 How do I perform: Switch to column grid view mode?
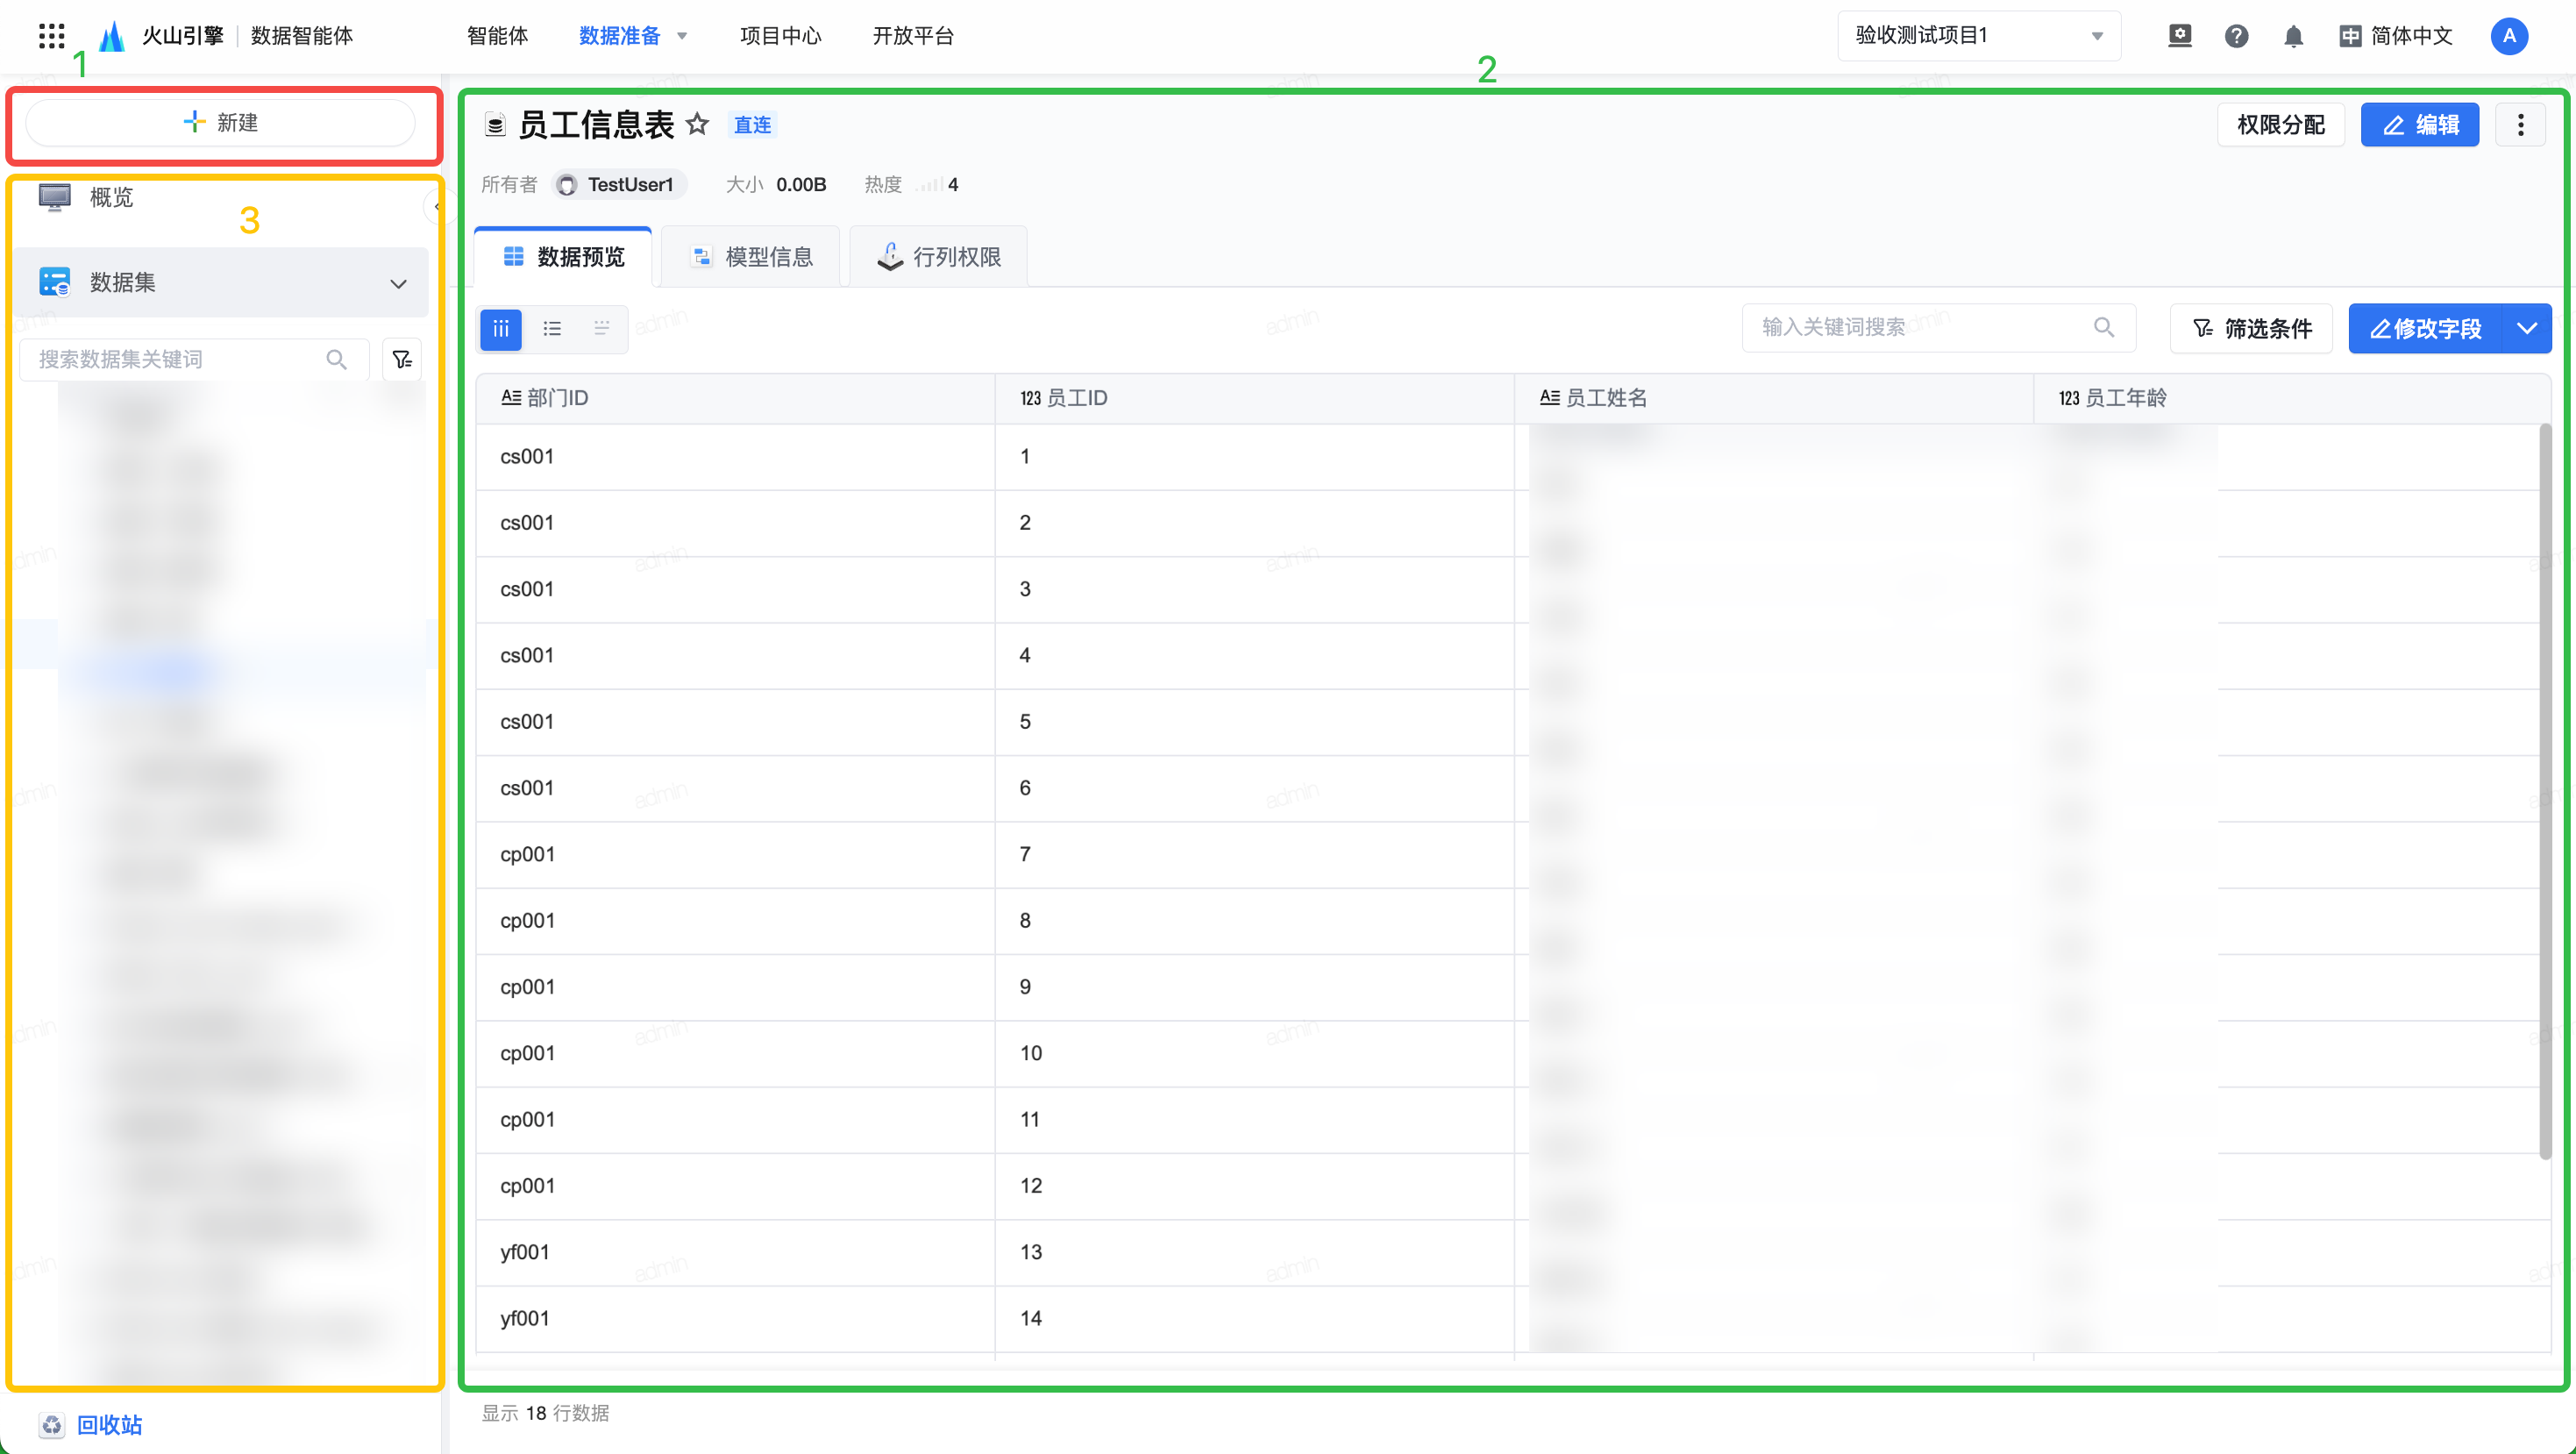[x=501, y=328]
